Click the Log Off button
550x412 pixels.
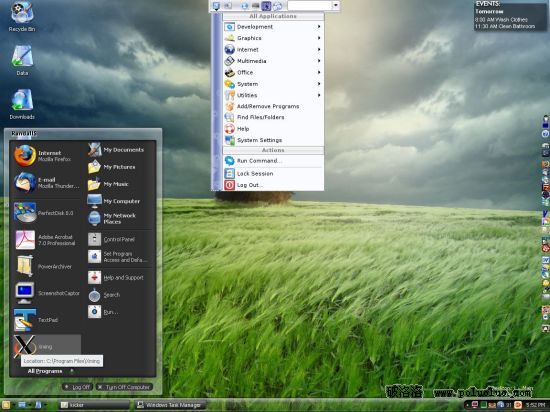[x=77, y=387]
